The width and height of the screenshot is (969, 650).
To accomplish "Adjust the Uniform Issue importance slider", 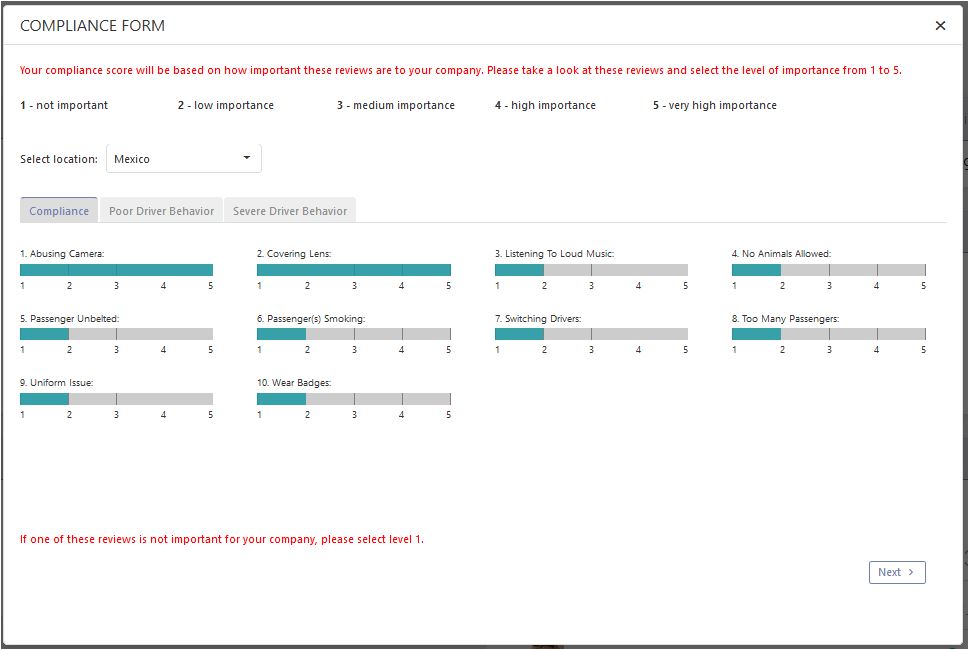I will coord(116,399).
